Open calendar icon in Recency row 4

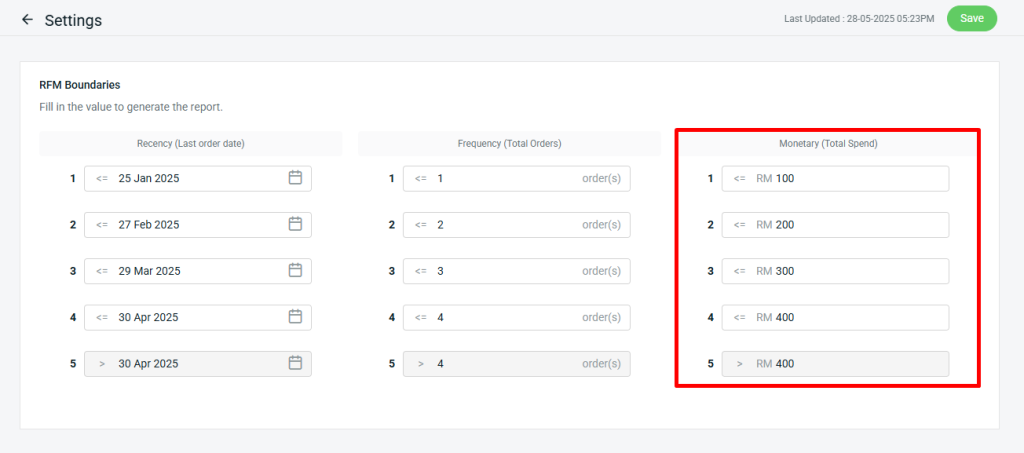click(295, 316)
